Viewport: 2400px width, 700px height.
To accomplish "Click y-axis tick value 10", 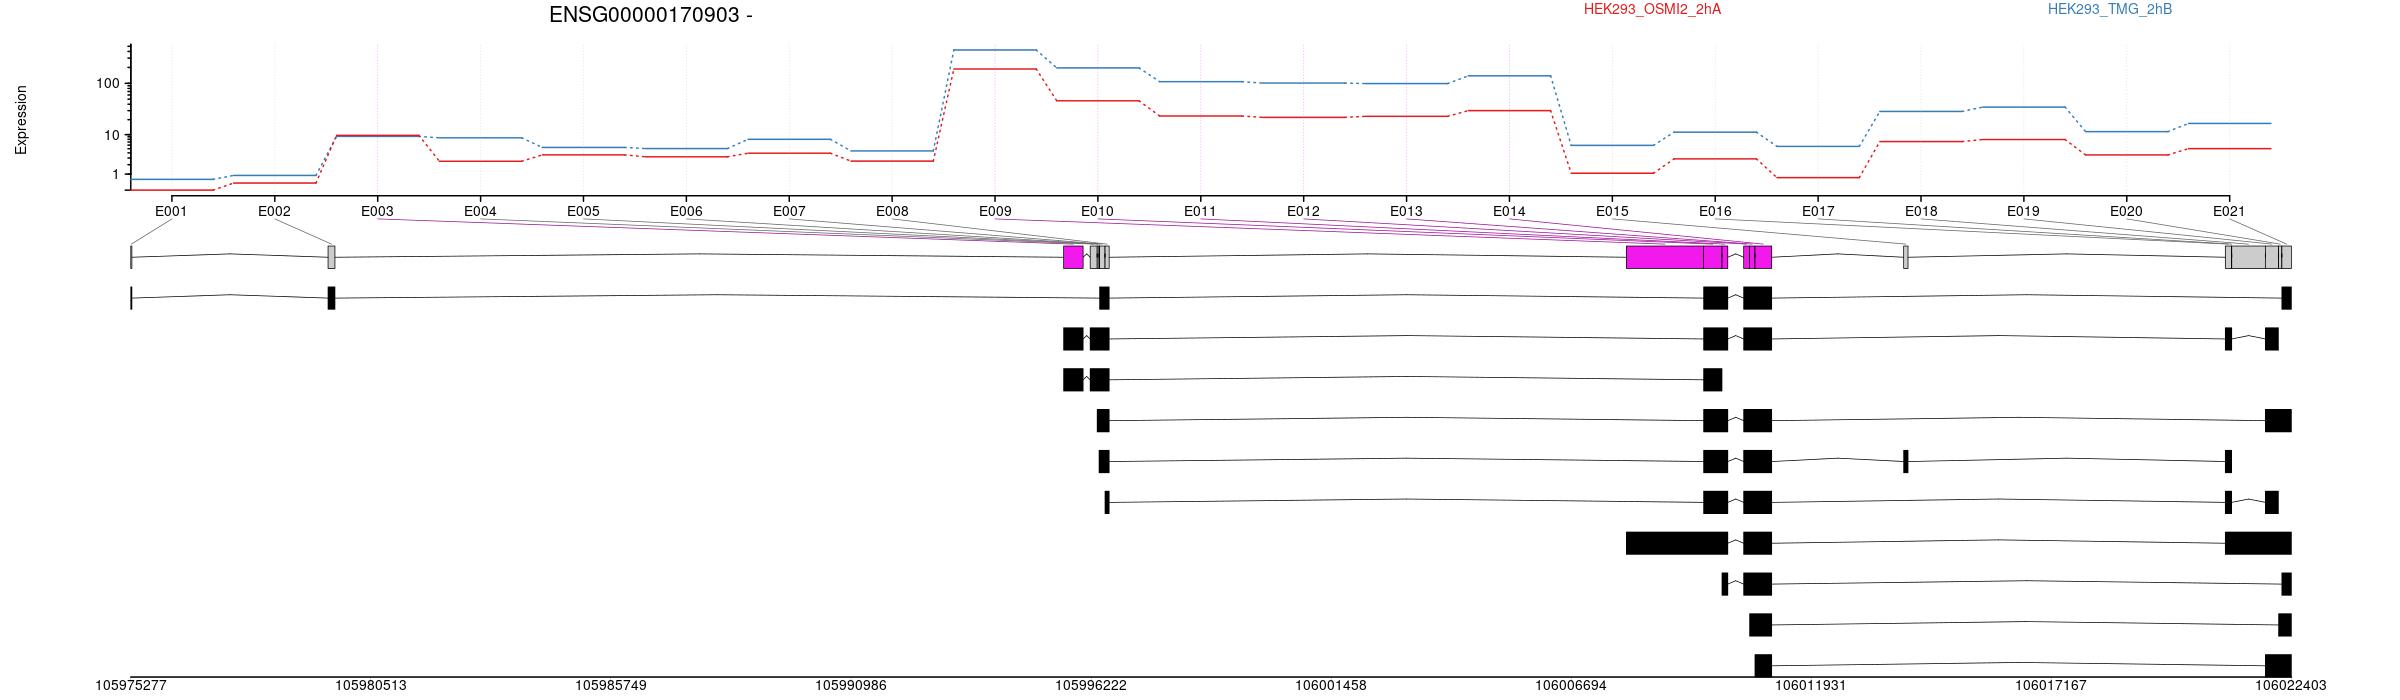I will pos(112,135).
